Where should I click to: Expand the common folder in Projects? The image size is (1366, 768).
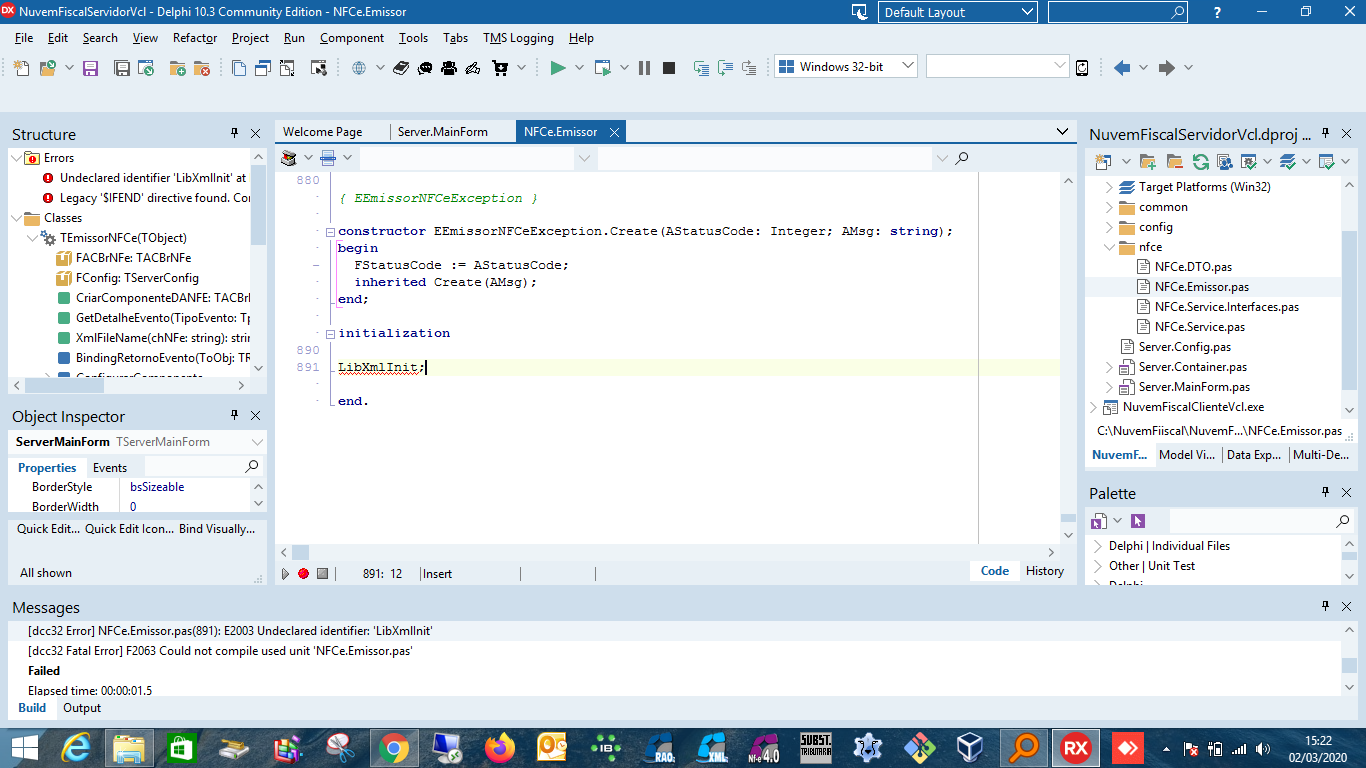(1109, 207)
